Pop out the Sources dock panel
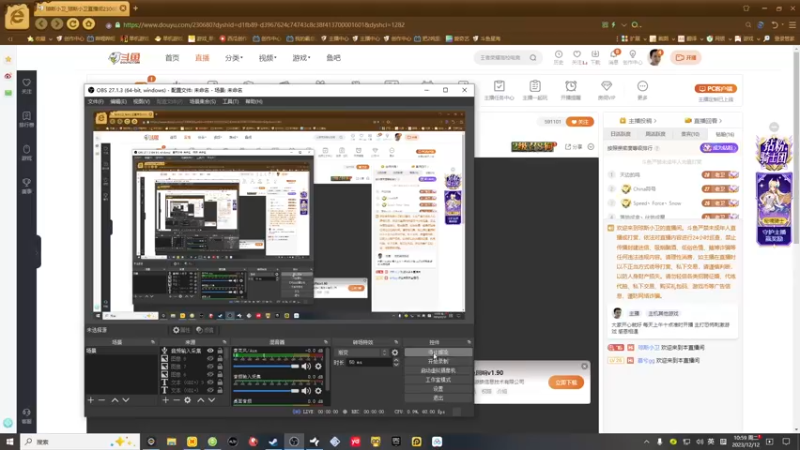Viewport: 800px width, 450px height. point(224,342)
